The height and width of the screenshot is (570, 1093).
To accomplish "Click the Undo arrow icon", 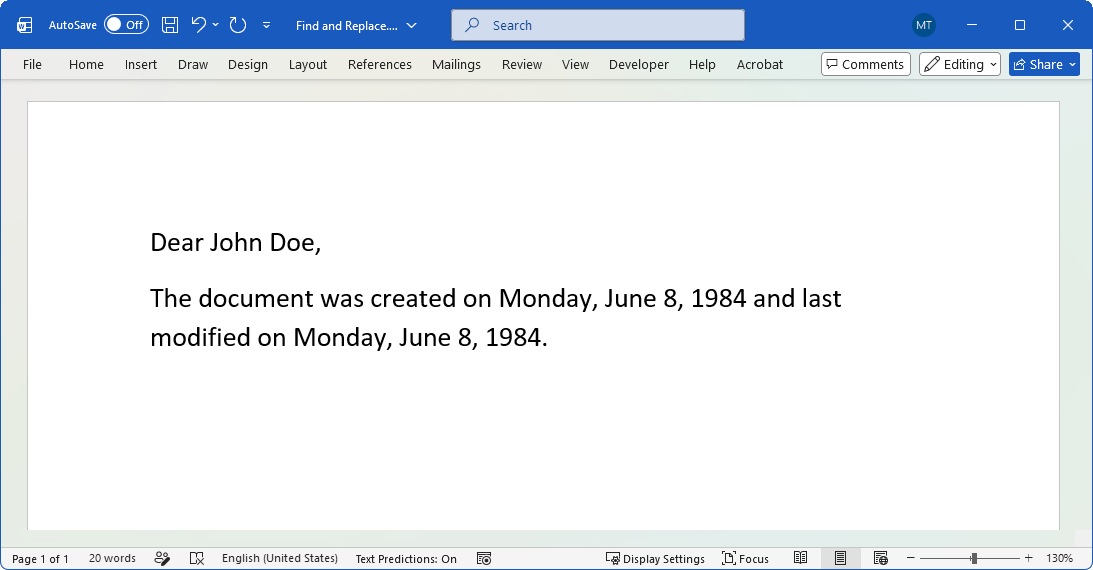I will click(x=198, y=25).
